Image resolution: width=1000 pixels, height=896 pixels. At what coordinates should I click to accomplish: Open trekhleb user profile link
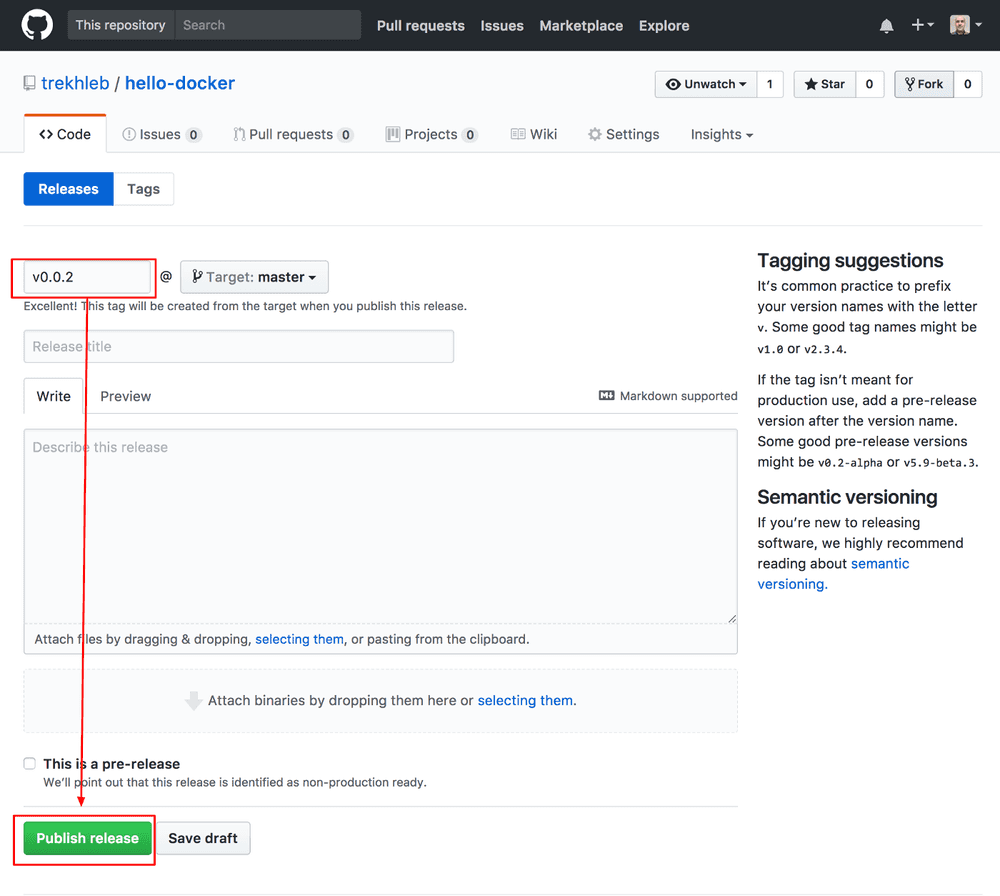click(75, 84)
